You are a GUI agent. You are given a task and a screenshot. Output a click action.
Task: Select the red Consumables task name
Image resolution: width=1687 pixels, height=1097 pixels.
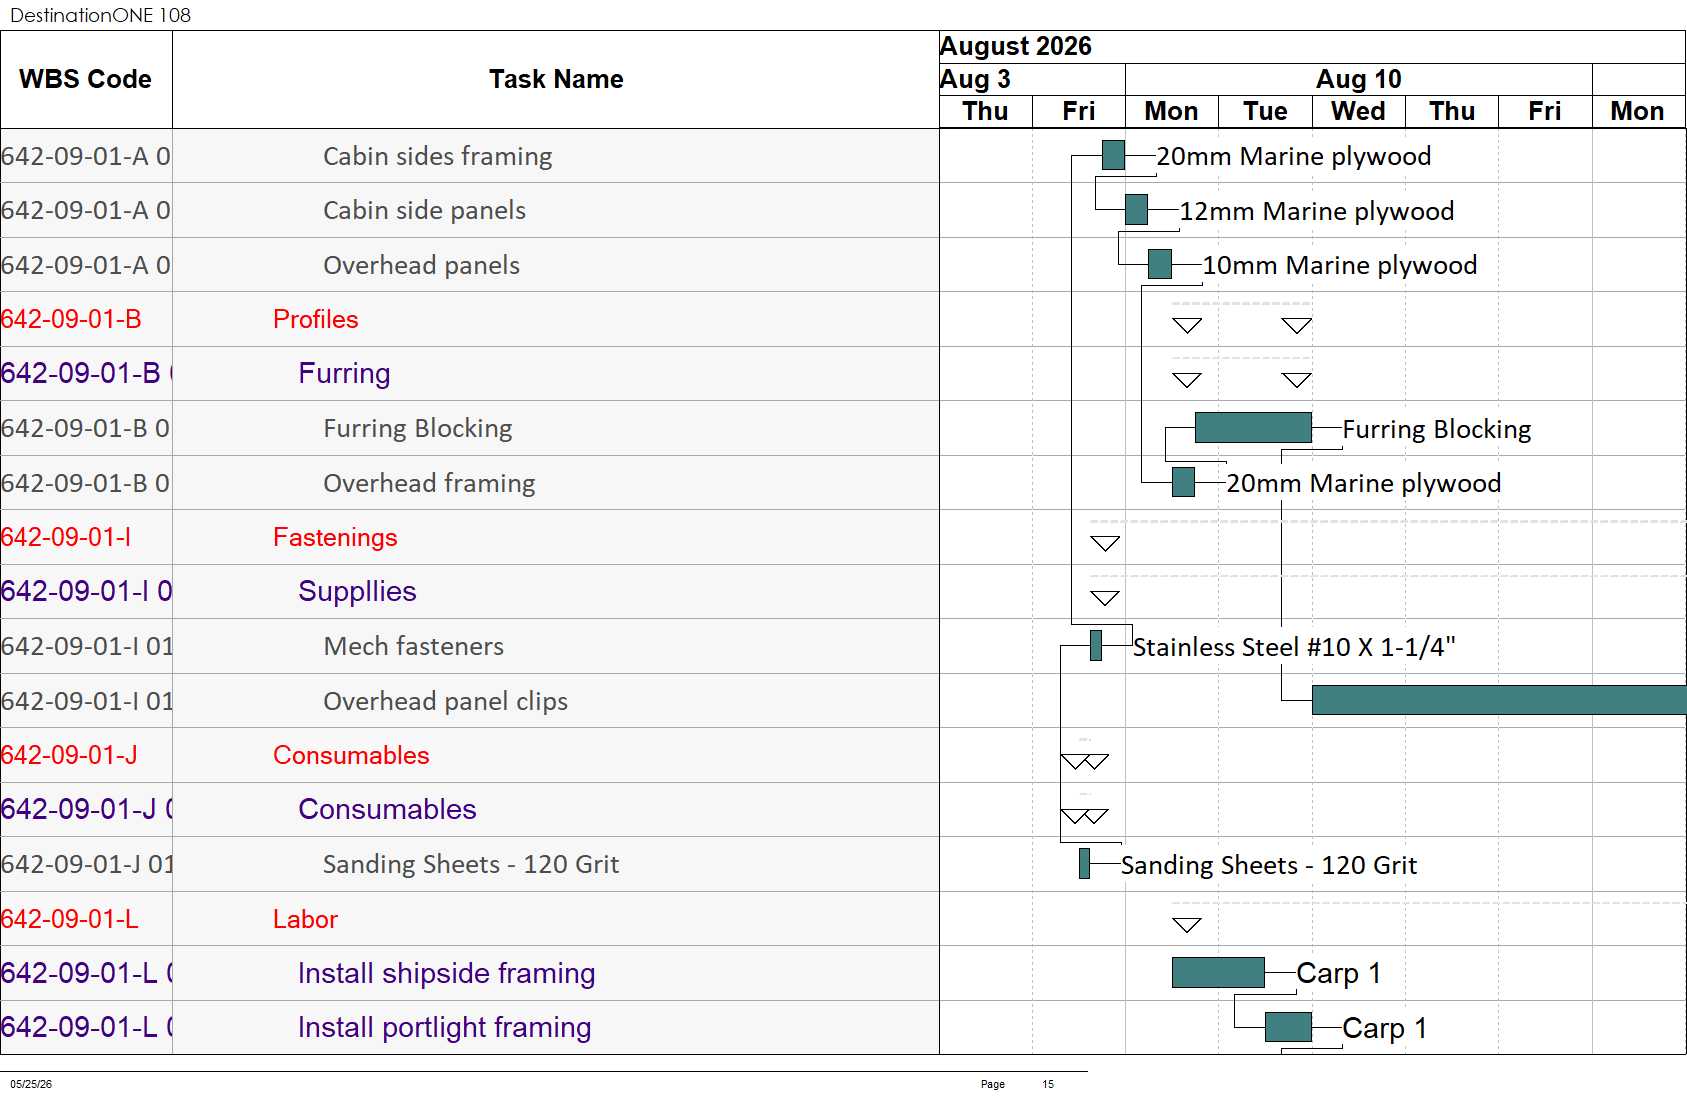tap(351, 755)
